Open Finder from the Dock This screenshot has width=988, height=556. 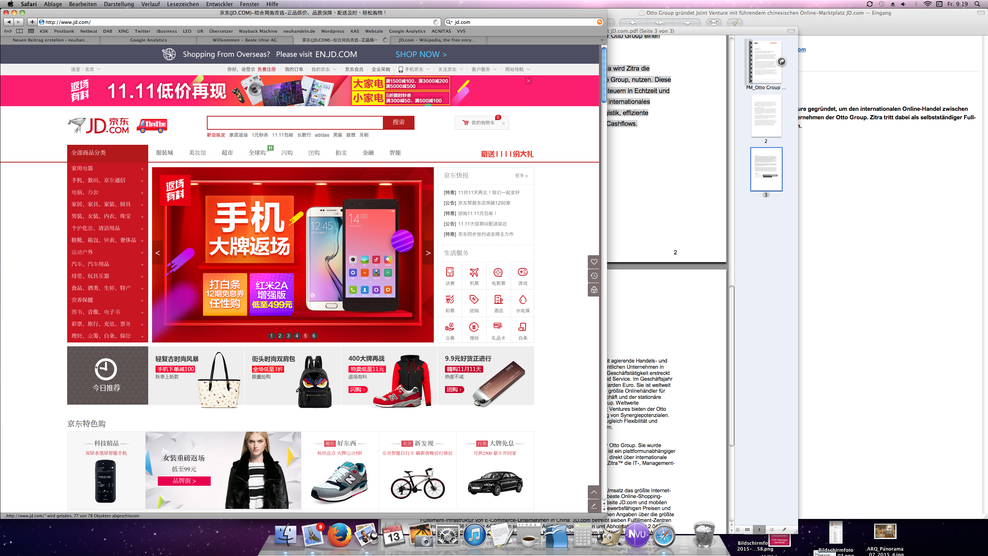pos(285,536)
